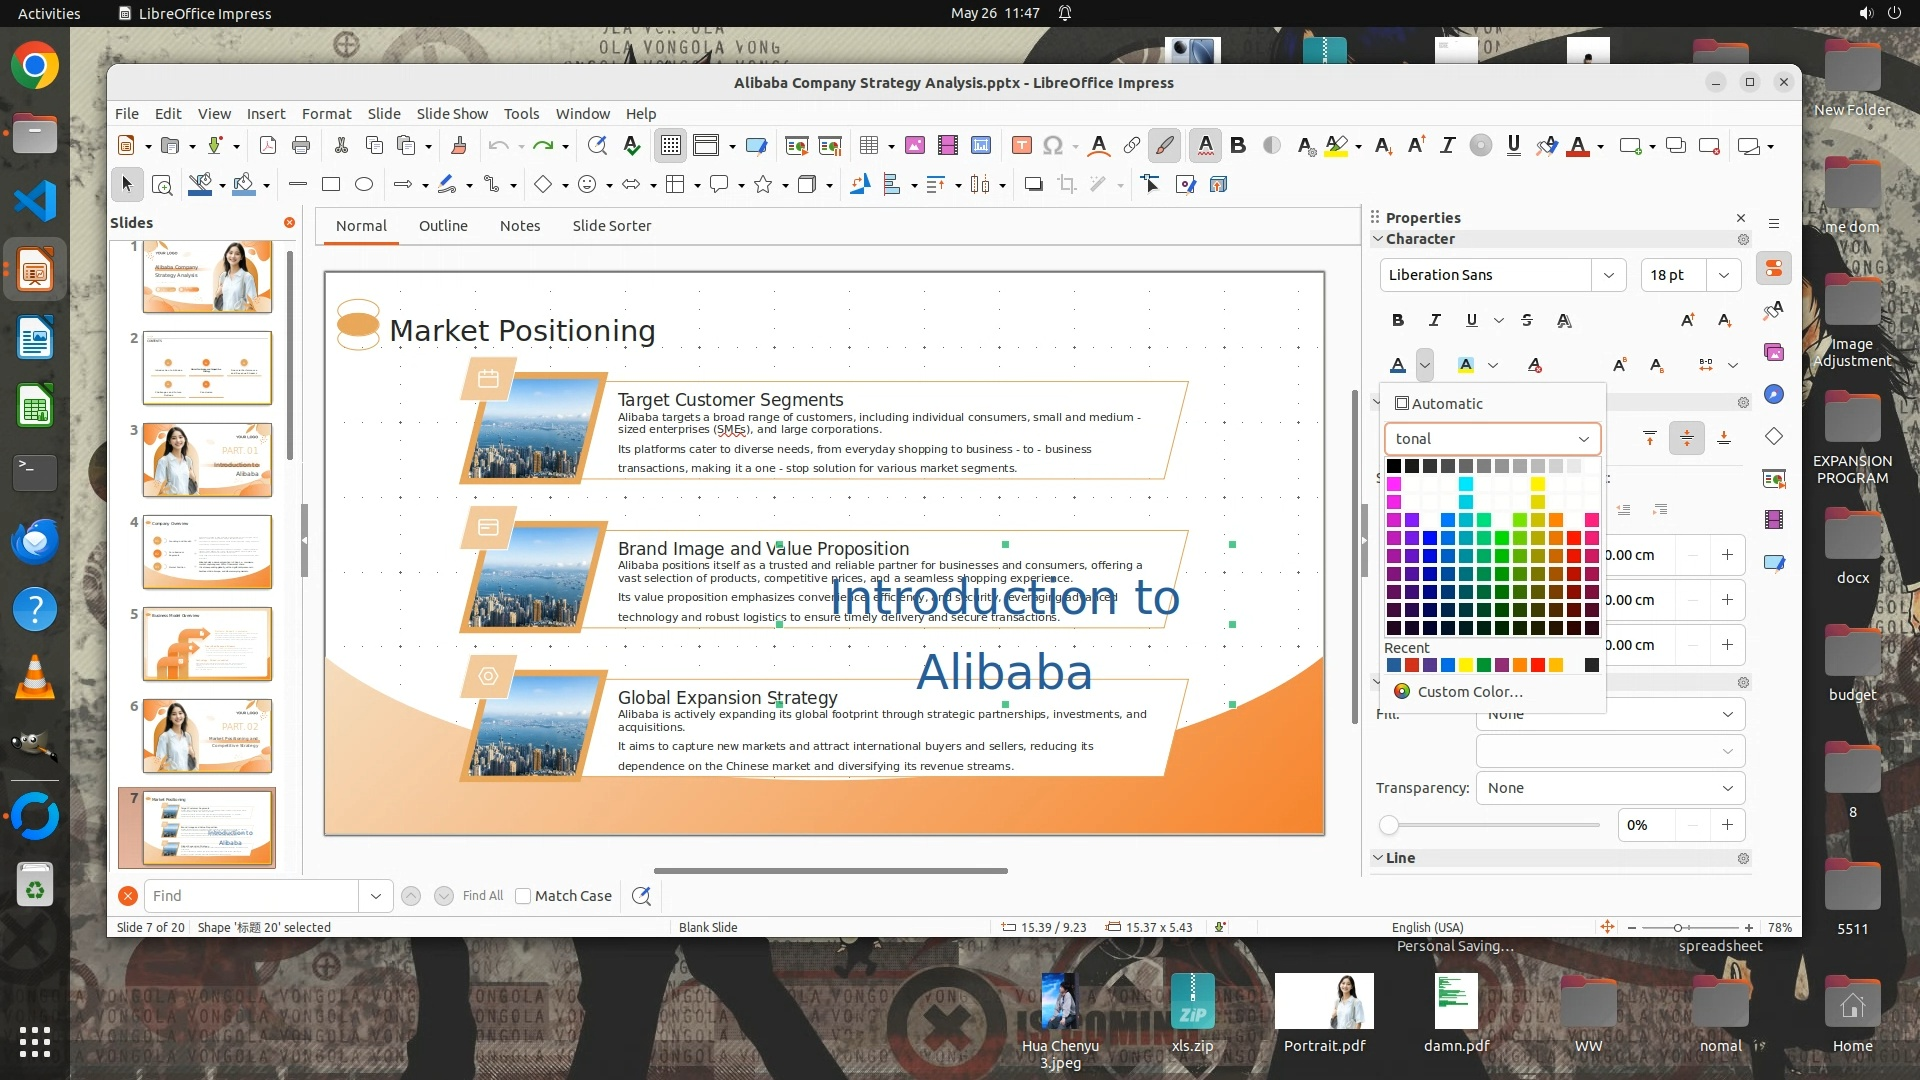Click the Strikethrough icon in Character panel
The image size is (1920, 1080).
click(x=1526, y=320)
